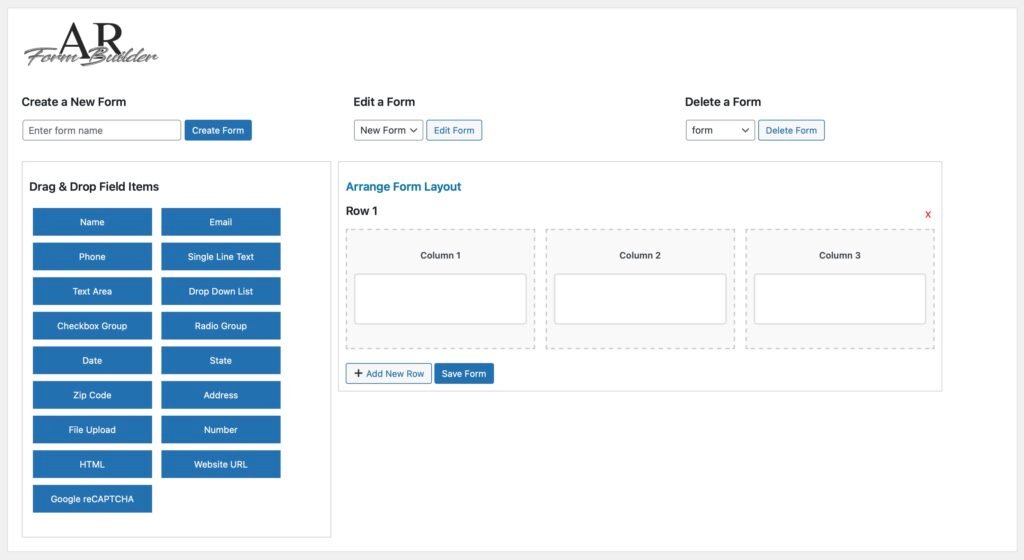This screenshot has height=560, width=1024.
Task: Open the form dropdown under Delete a Form
Action: coord(720,130)
